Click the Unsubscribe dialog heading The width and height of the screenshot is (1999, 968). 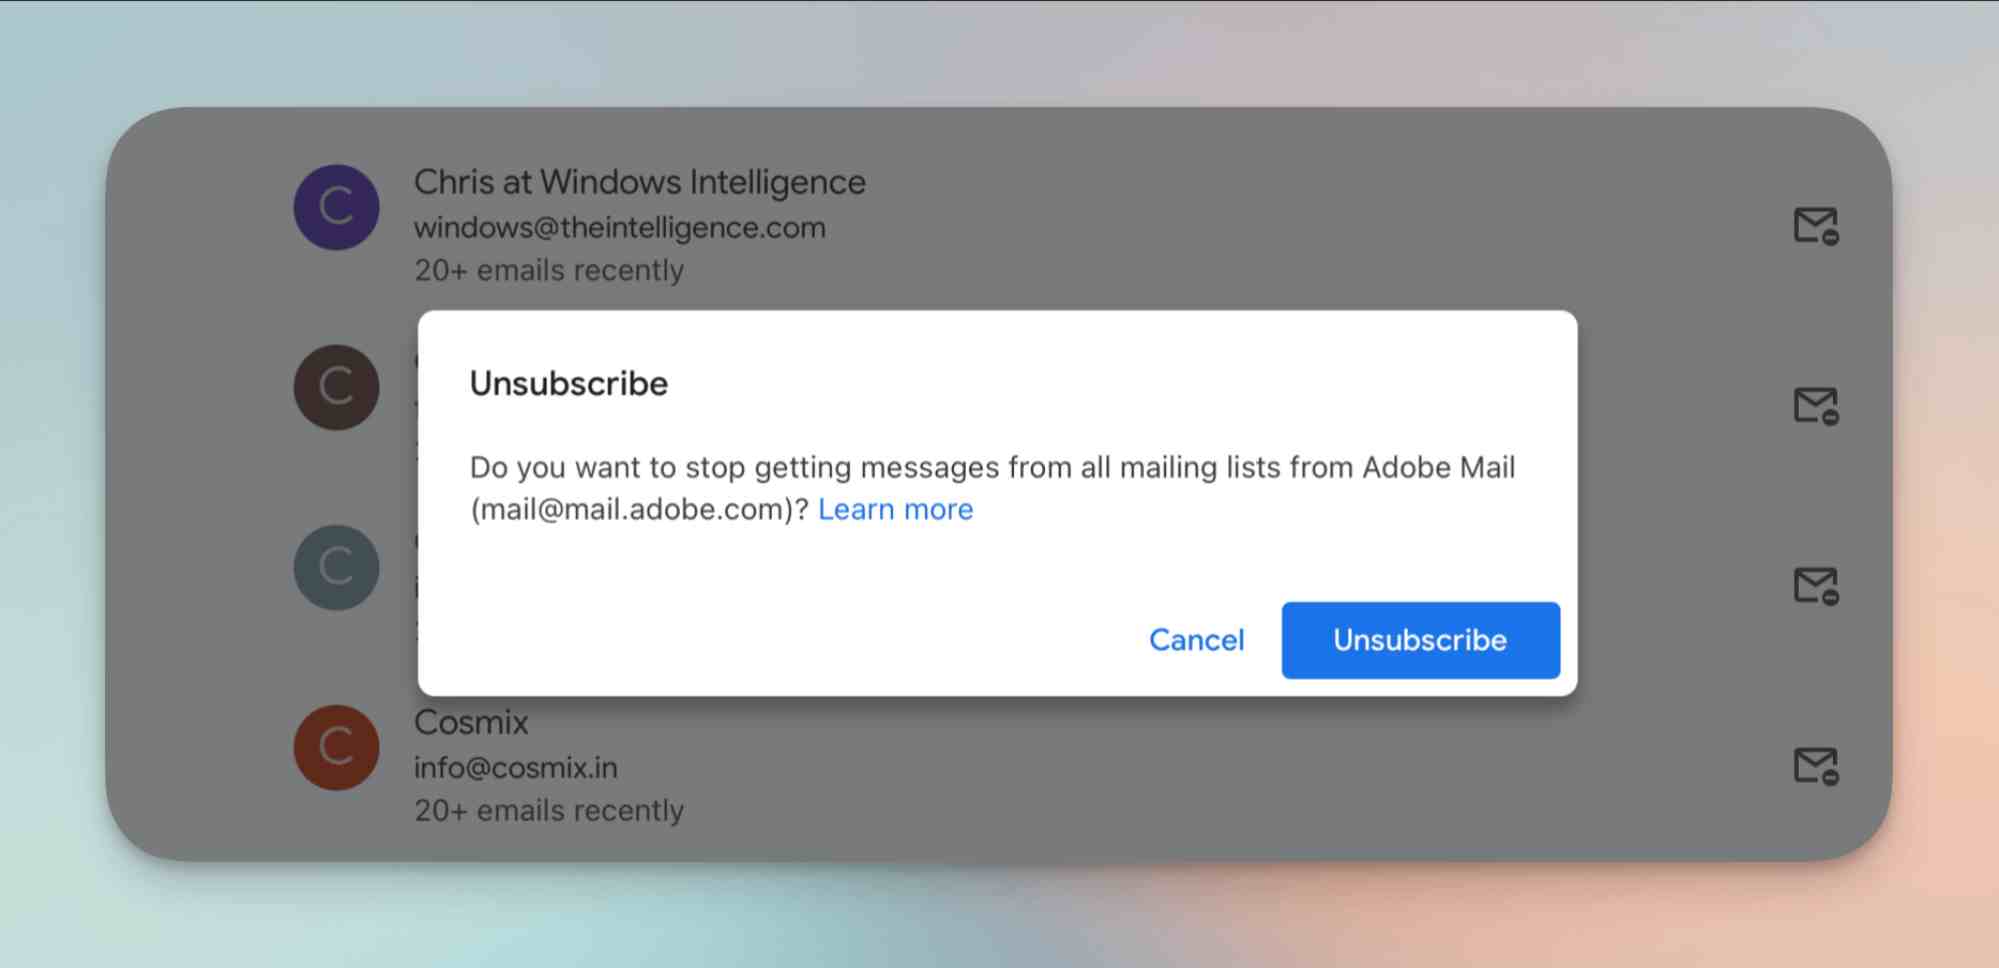[569, 384]
